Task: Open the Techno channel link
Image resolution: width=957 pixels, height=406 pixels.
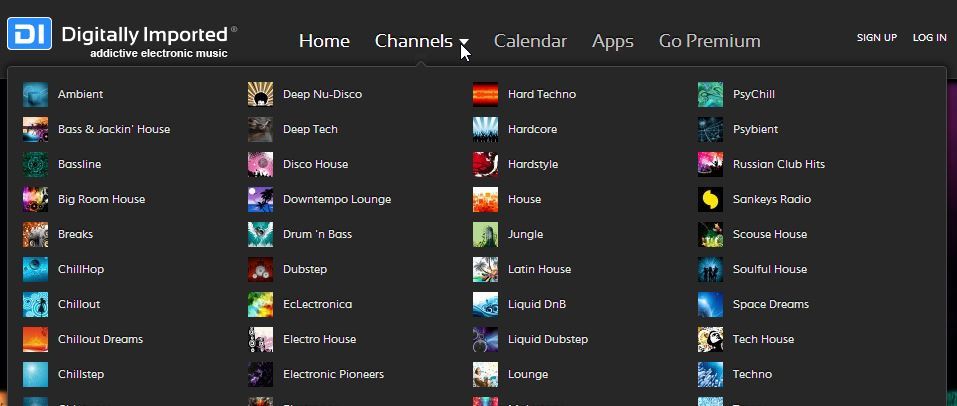Action: (753, 374)
